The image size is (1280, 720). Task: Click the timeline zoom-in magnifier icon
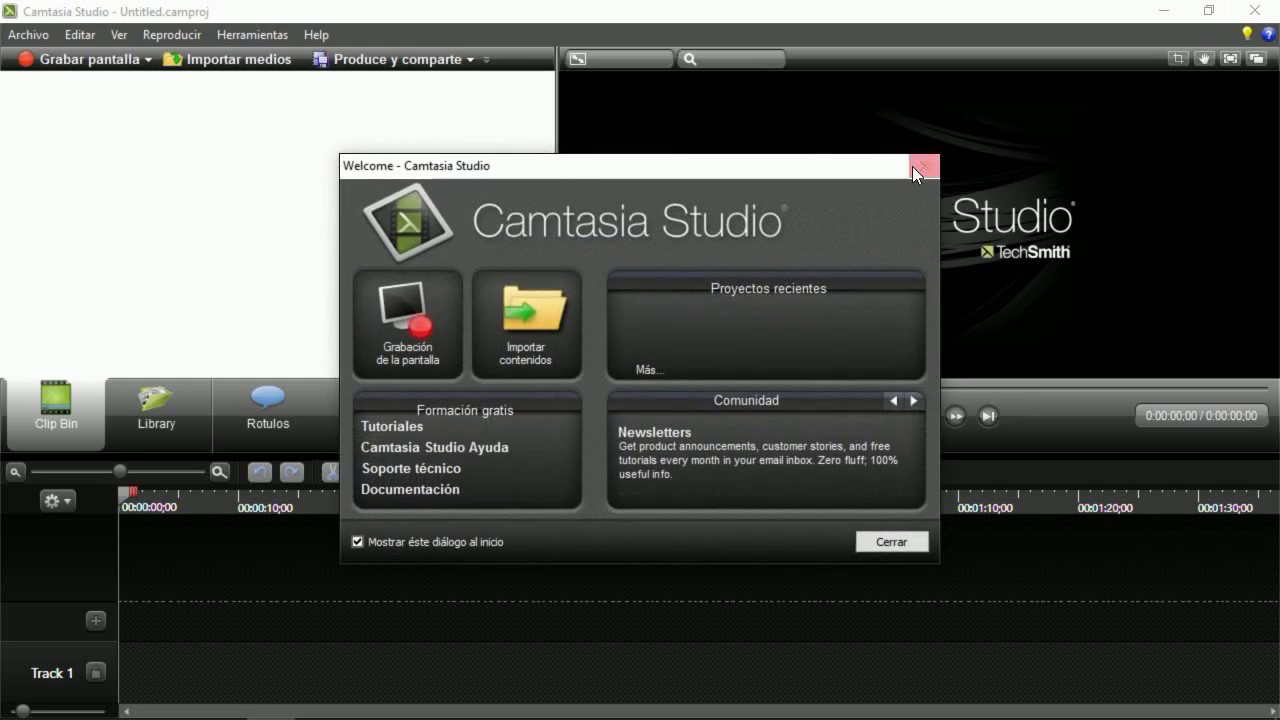click(220, 472)
